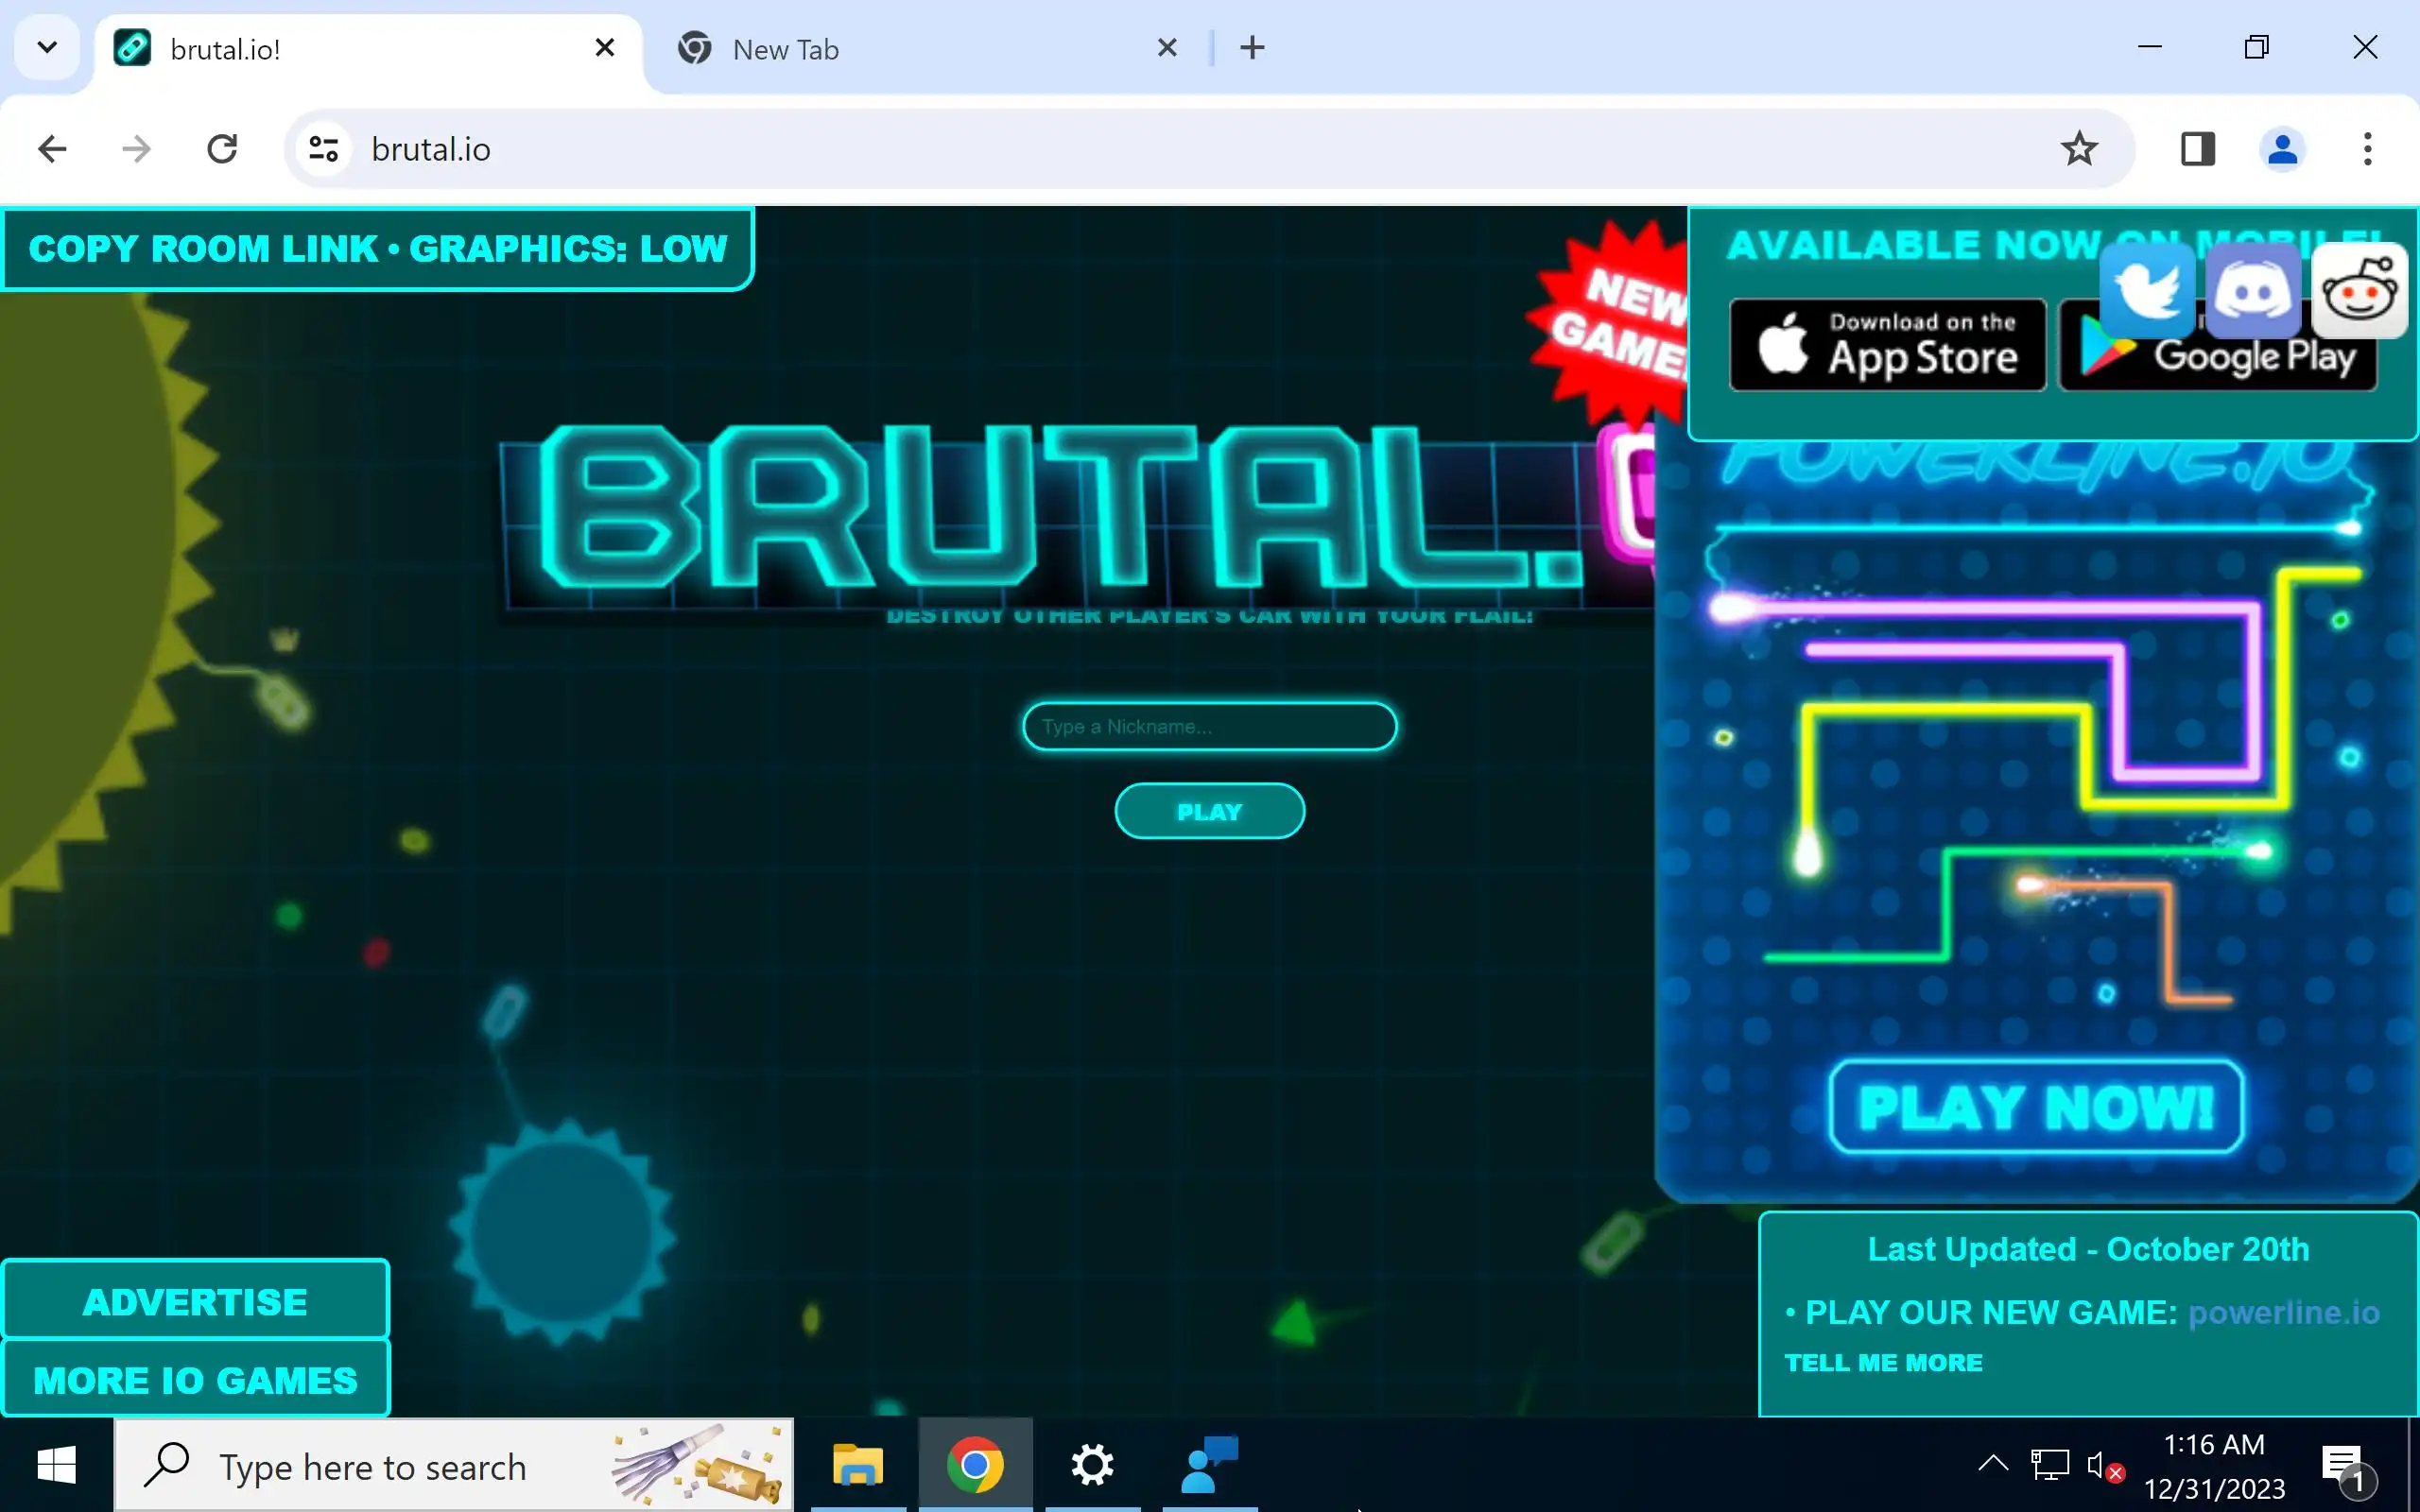The width and height of the screenshot is (2420, 1512).
Task: Toggle GRAPHICS: LOW quality setting
Action: (567, 248)
